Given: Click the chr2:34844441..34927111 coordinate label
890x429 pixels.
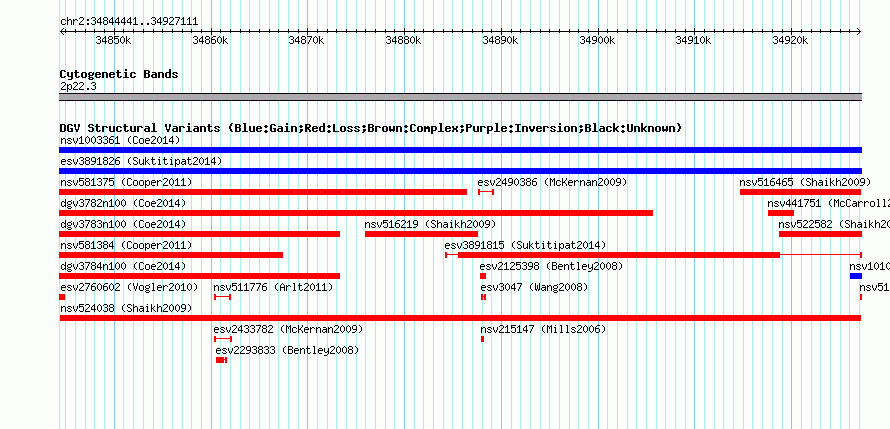Looking at the screenshot, I should [129, 22].
